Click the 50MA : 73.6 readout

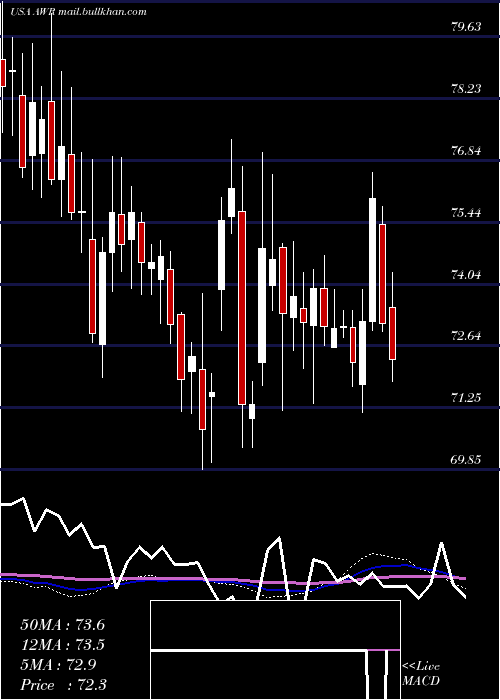tap(62, 625)
